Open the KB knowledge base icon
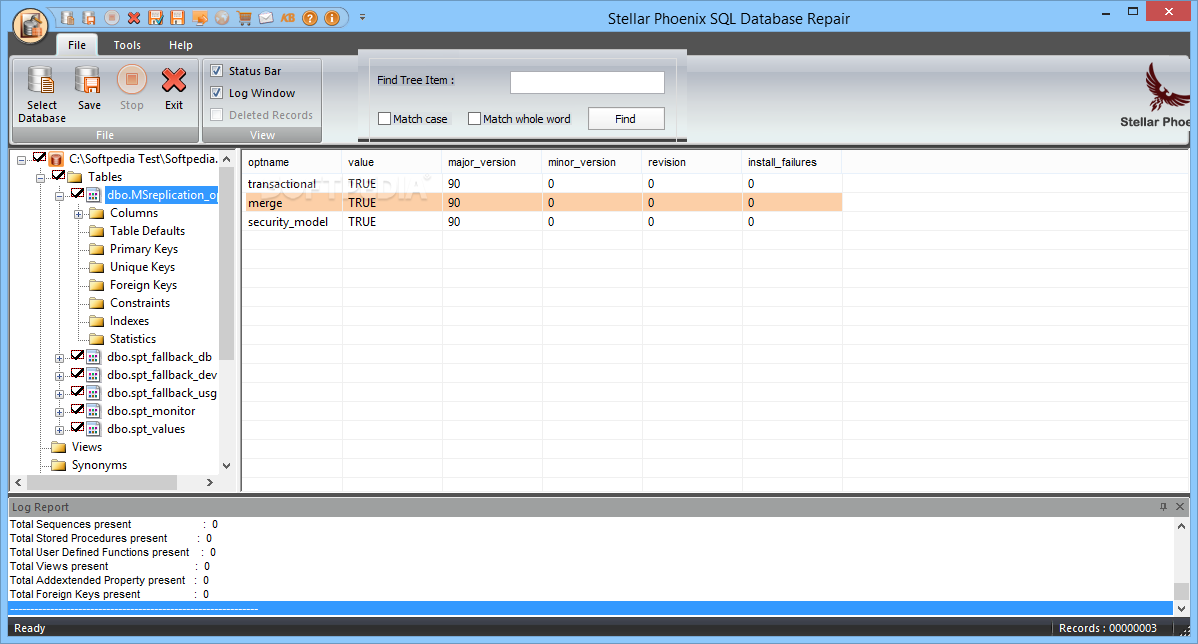Image resolution: width=1198 pixels, height=644 pixels. click(x=288, y=18)
